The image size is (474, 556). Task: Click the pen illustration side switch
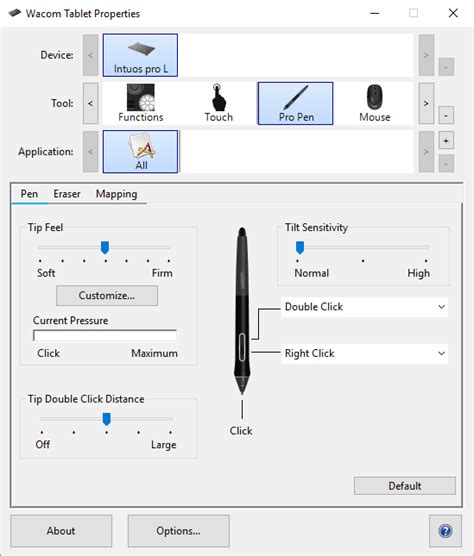(x=242, y=347)
